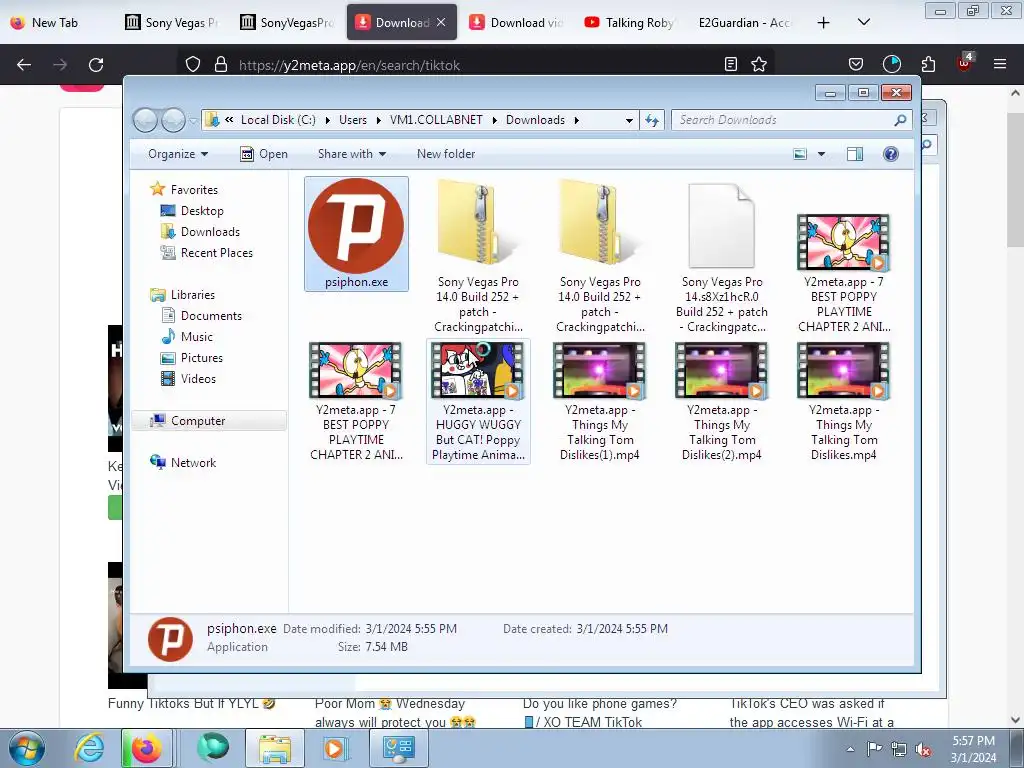
Task: Switch to Download vid browser tab
Action: pos(517,23)
